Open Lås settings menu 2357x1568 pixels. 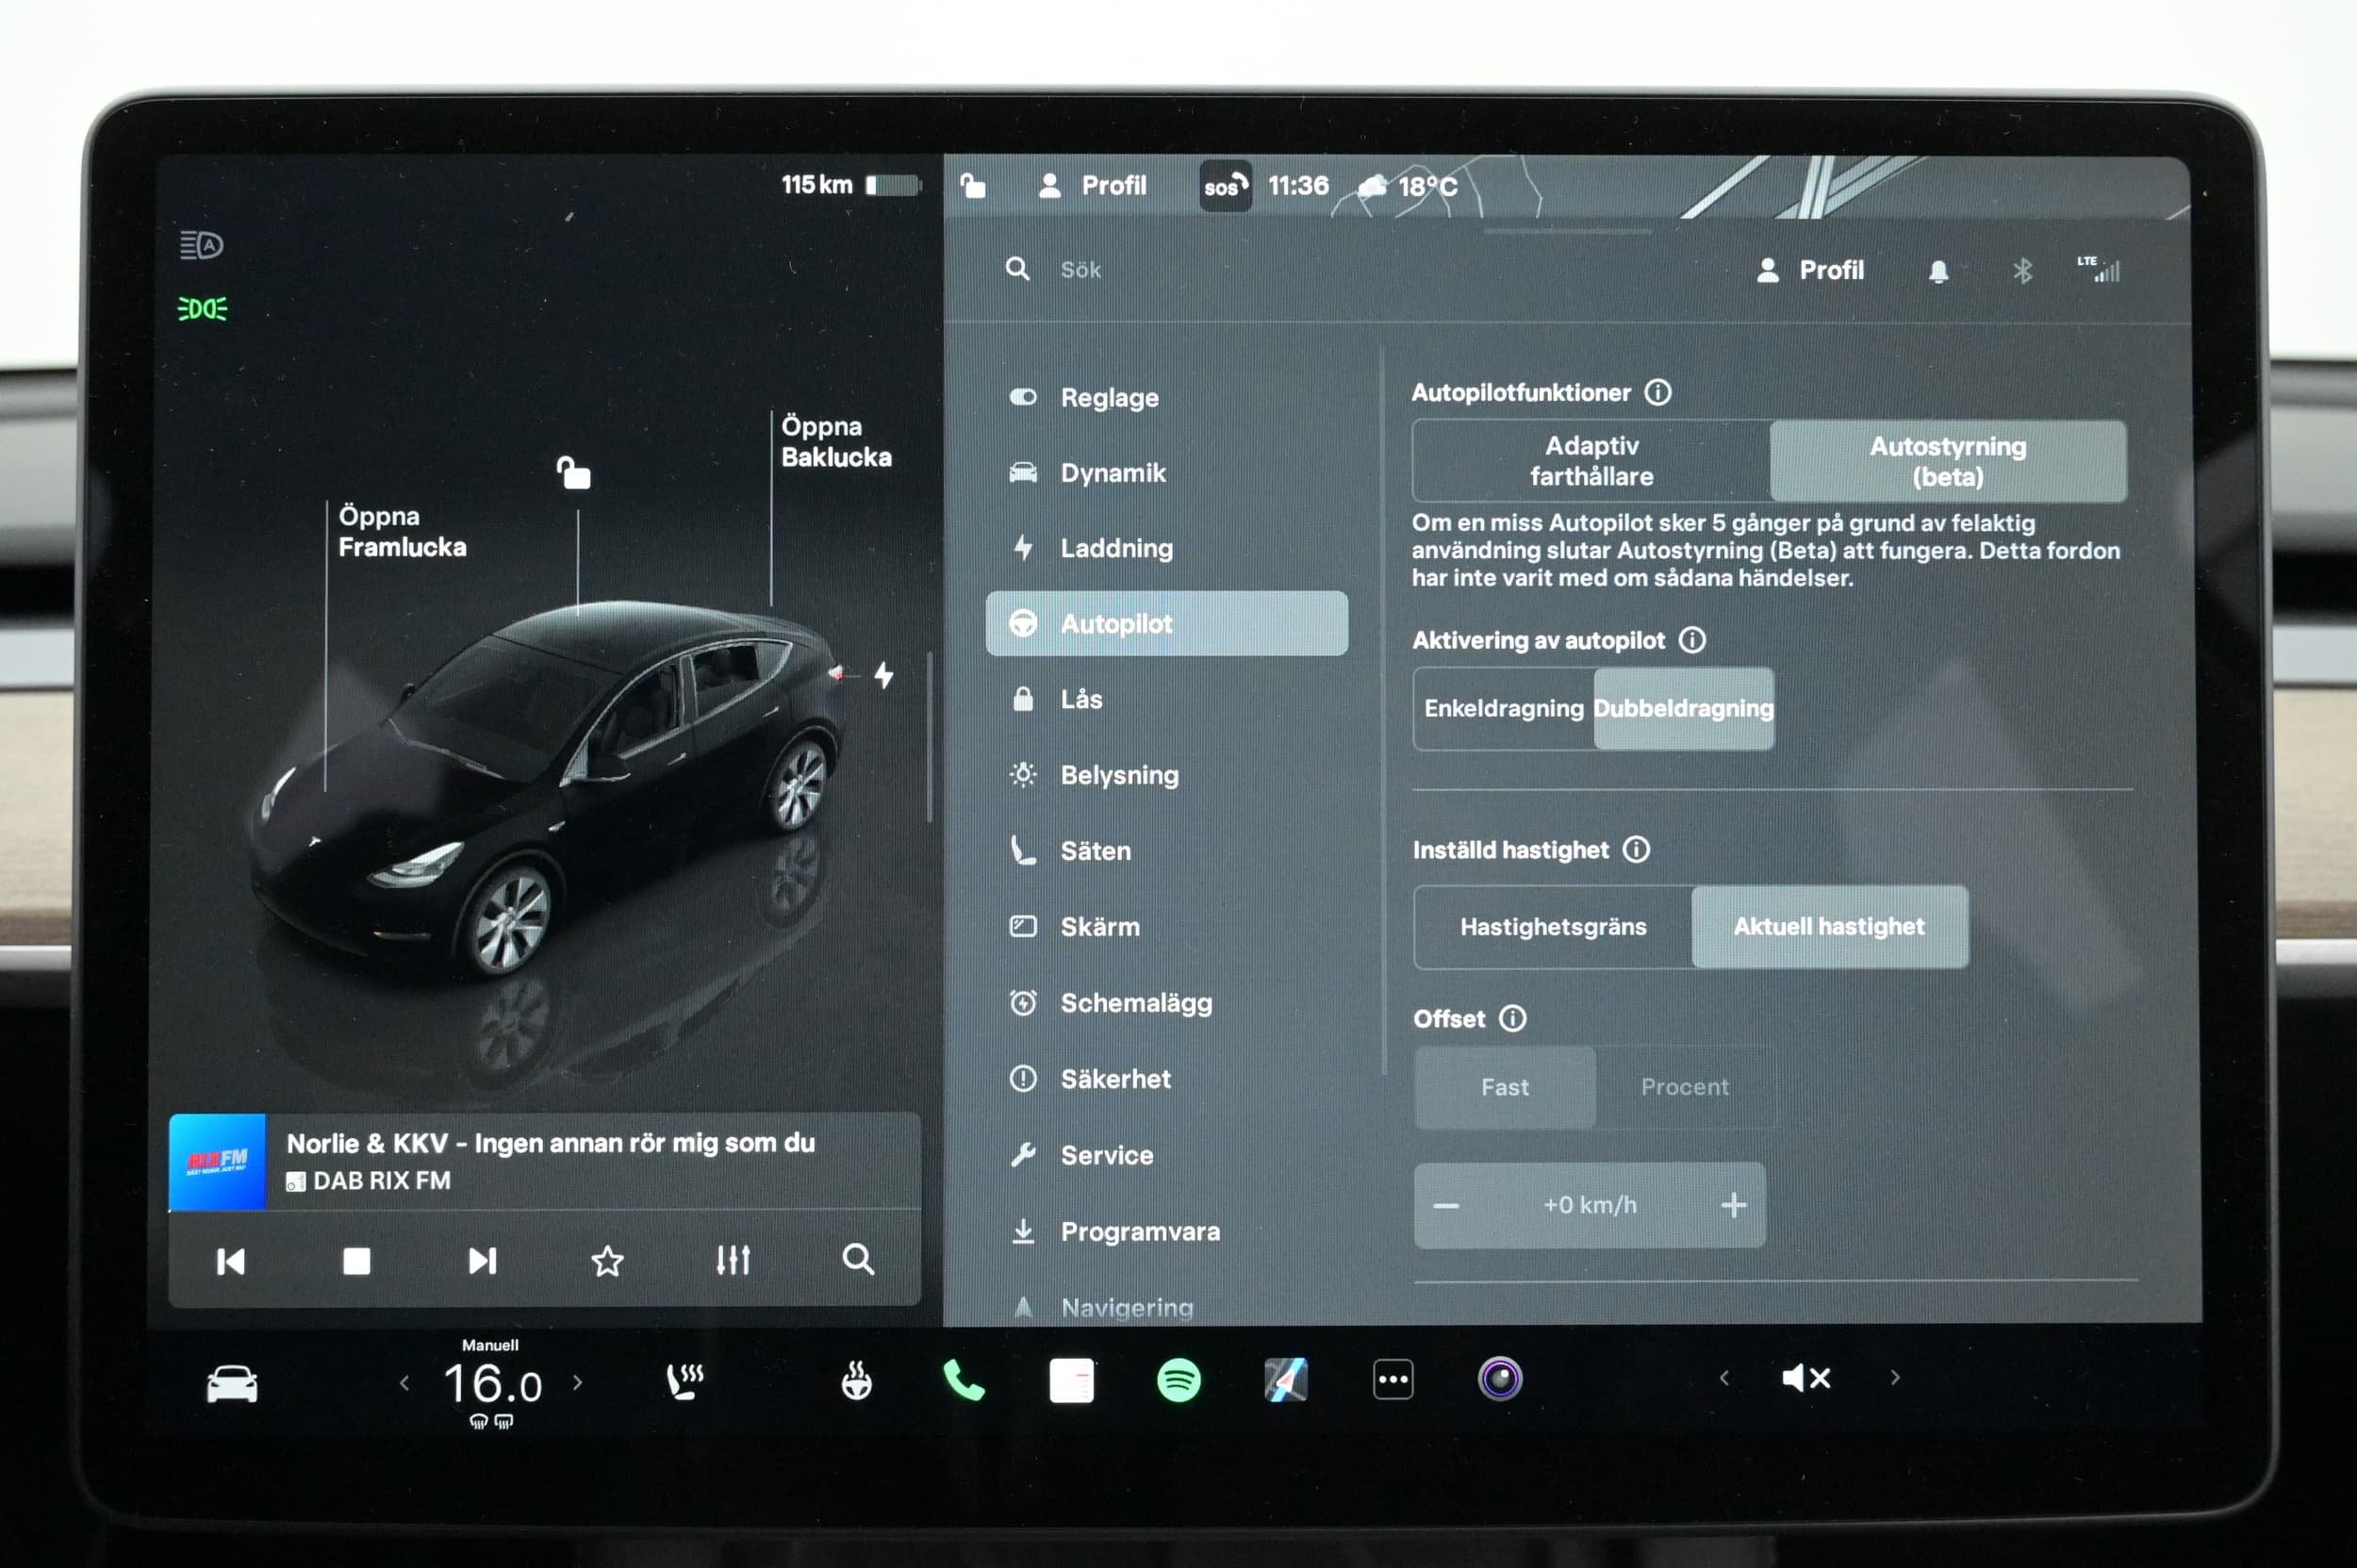tap(1167, 699)
